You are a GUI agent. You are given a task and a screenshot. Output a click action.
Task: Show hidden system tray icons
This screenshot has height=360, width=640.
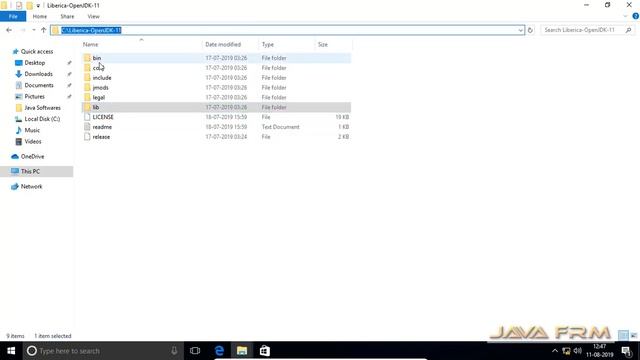coord(554,351)
